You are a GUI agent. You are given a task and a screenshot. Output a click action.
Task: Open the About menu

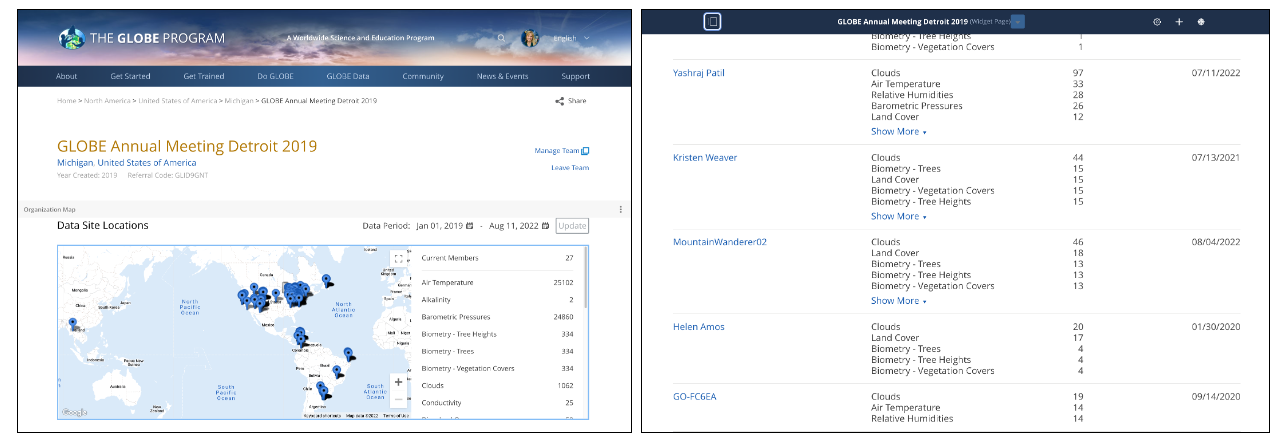[x=67, y=76]
